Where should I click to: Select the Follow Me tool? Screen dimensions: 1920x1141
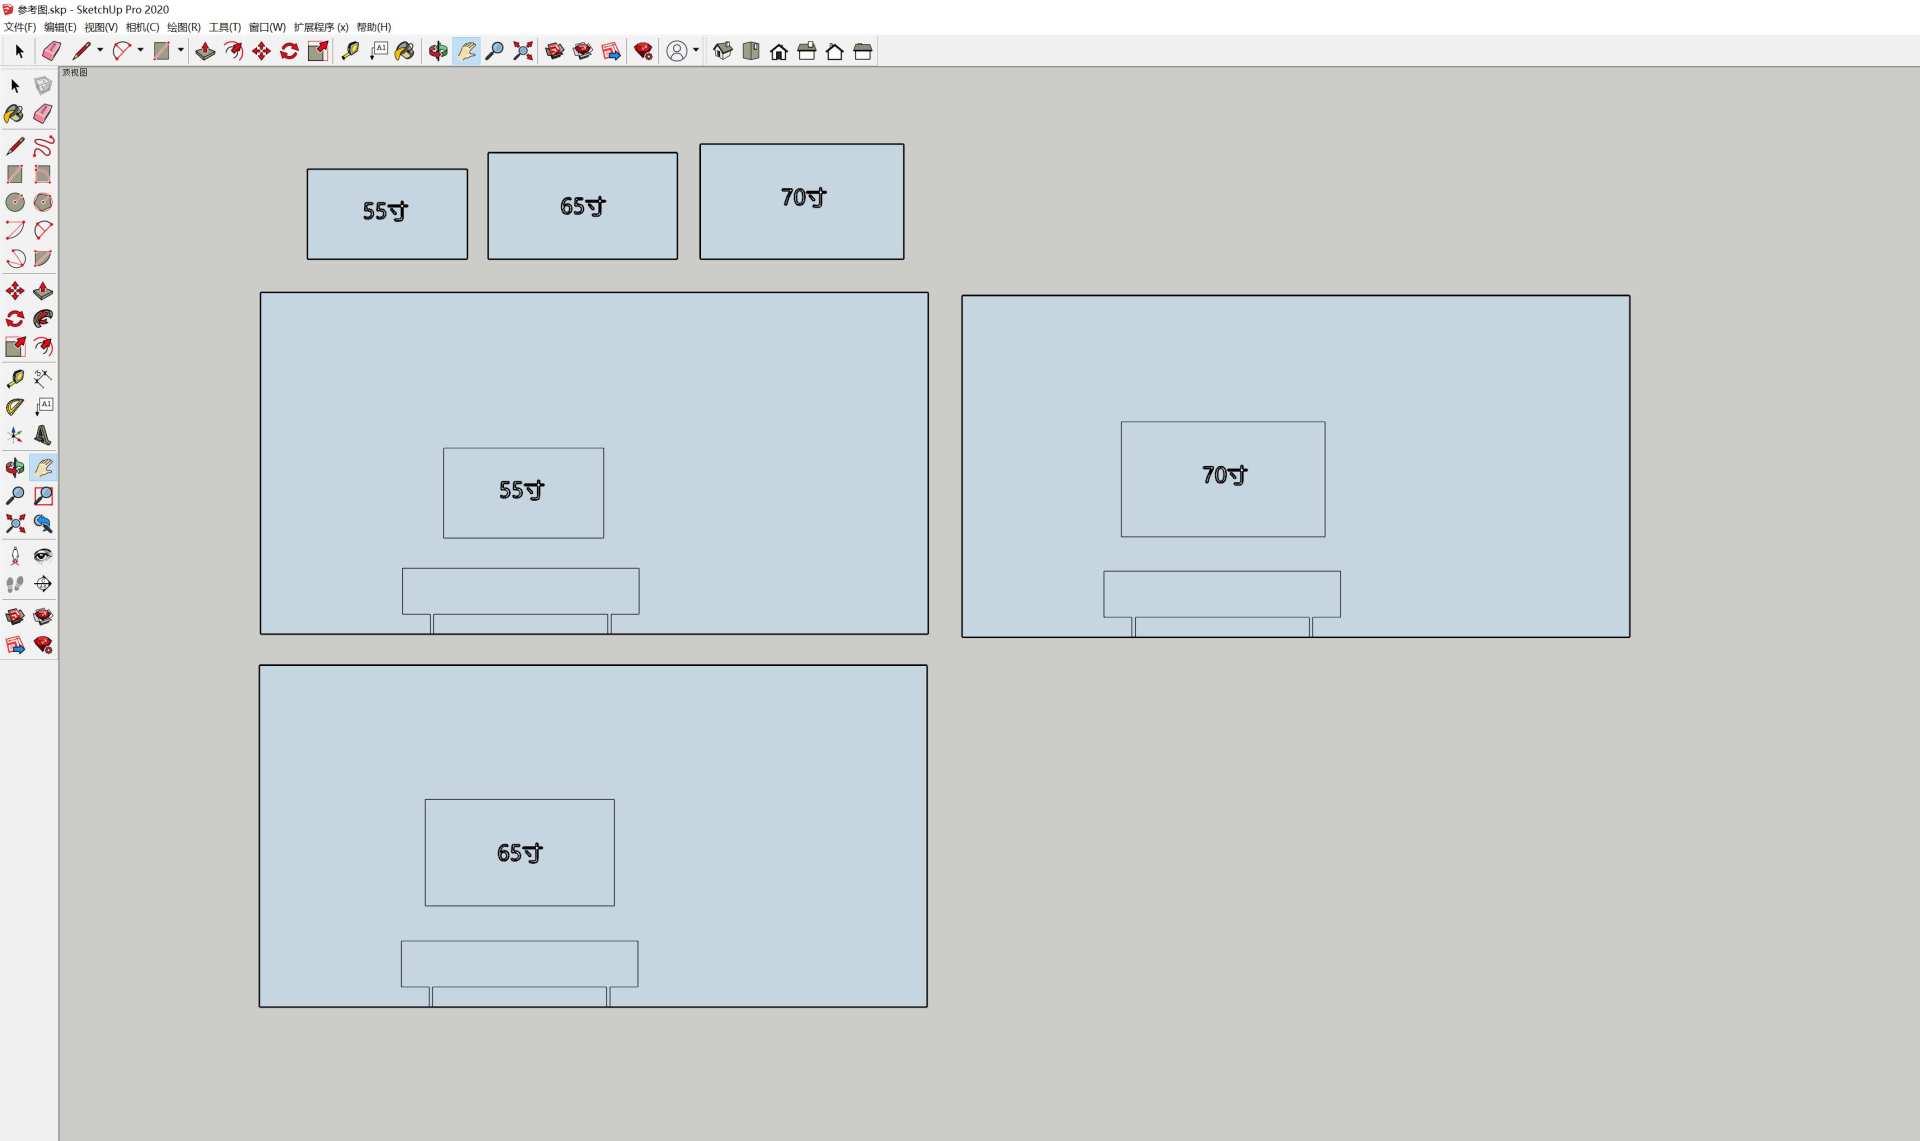43,319
